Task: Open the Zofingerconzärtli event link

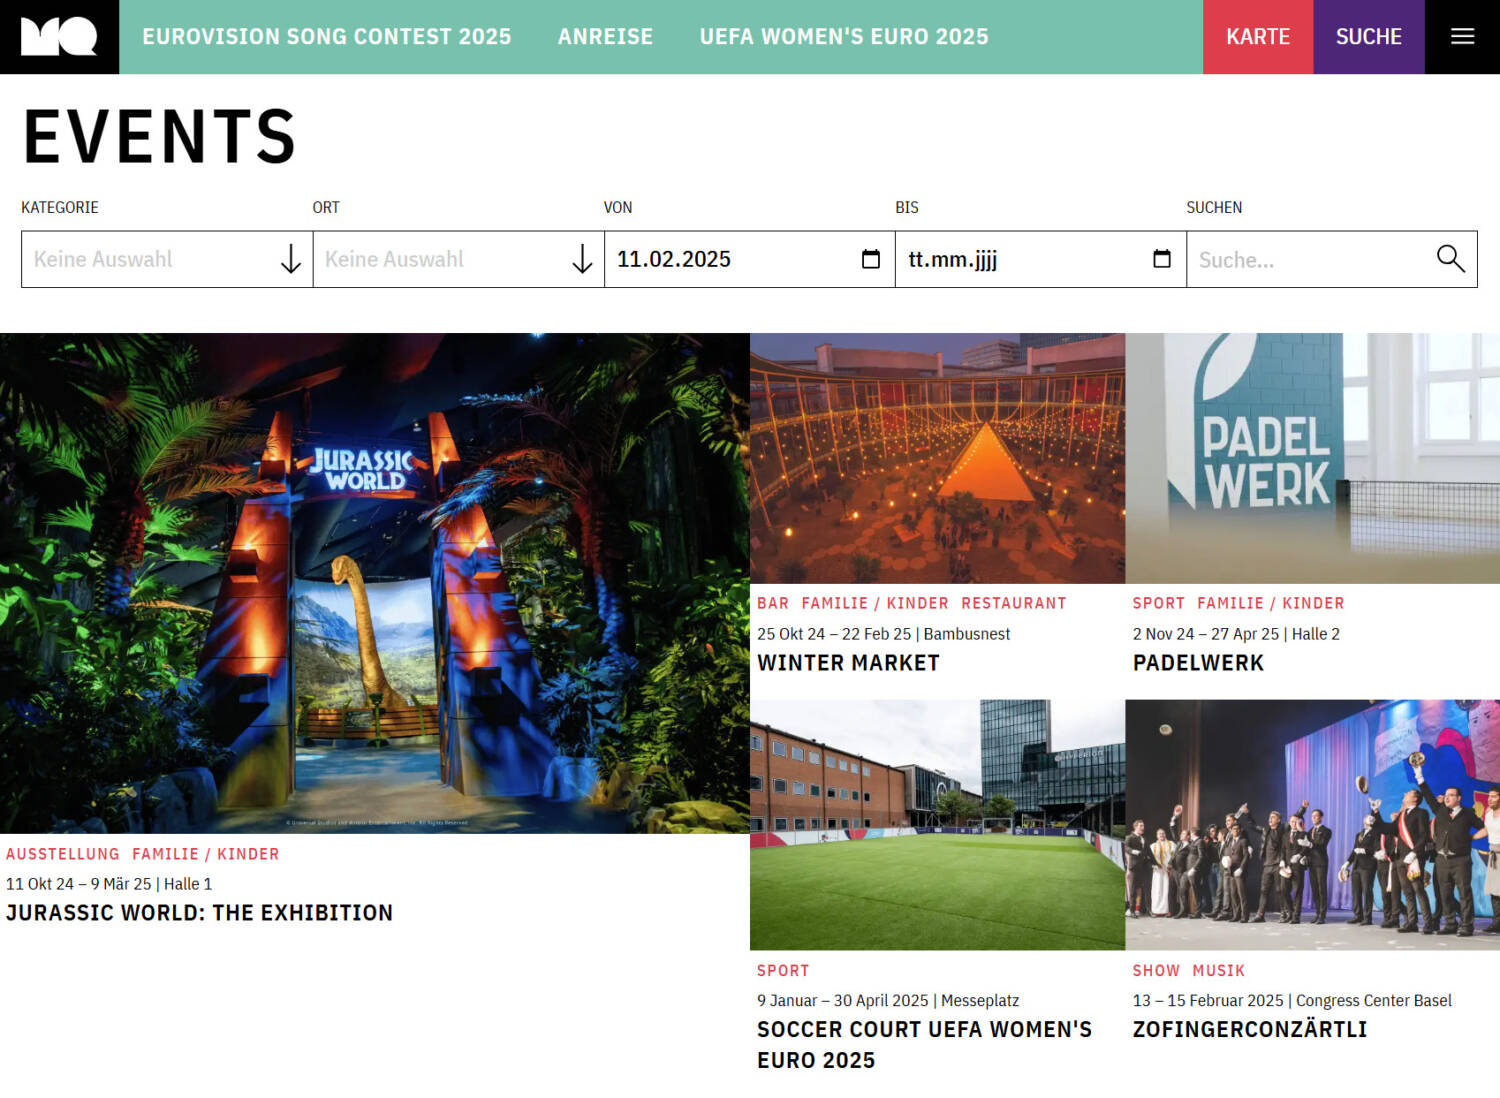Action: [x=1249, y=1029]
